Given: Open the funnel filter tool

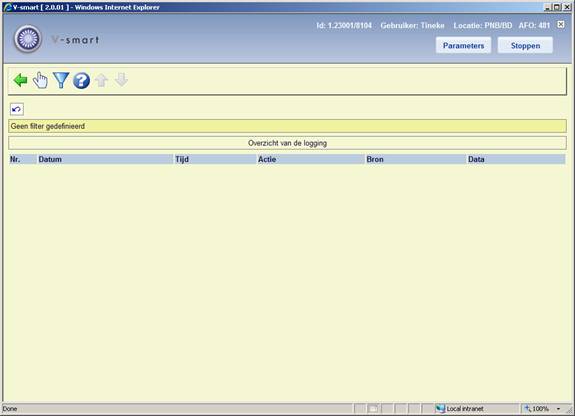Looking at the screenshot, I should (61, 80).
